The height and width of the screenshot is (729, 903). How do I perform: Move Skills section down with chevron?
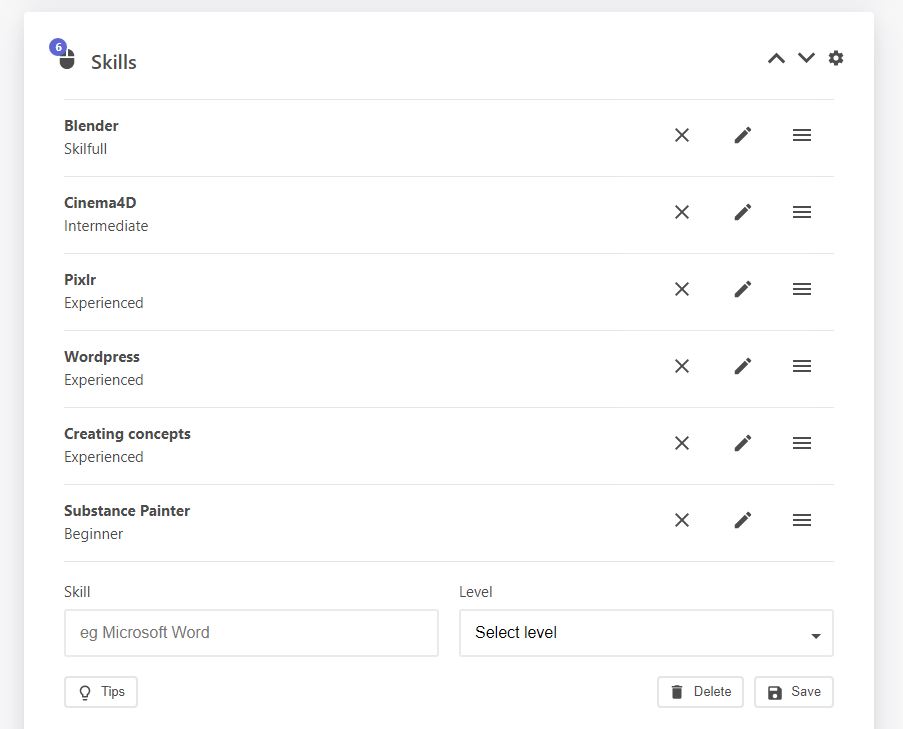(x=806, y=58)
